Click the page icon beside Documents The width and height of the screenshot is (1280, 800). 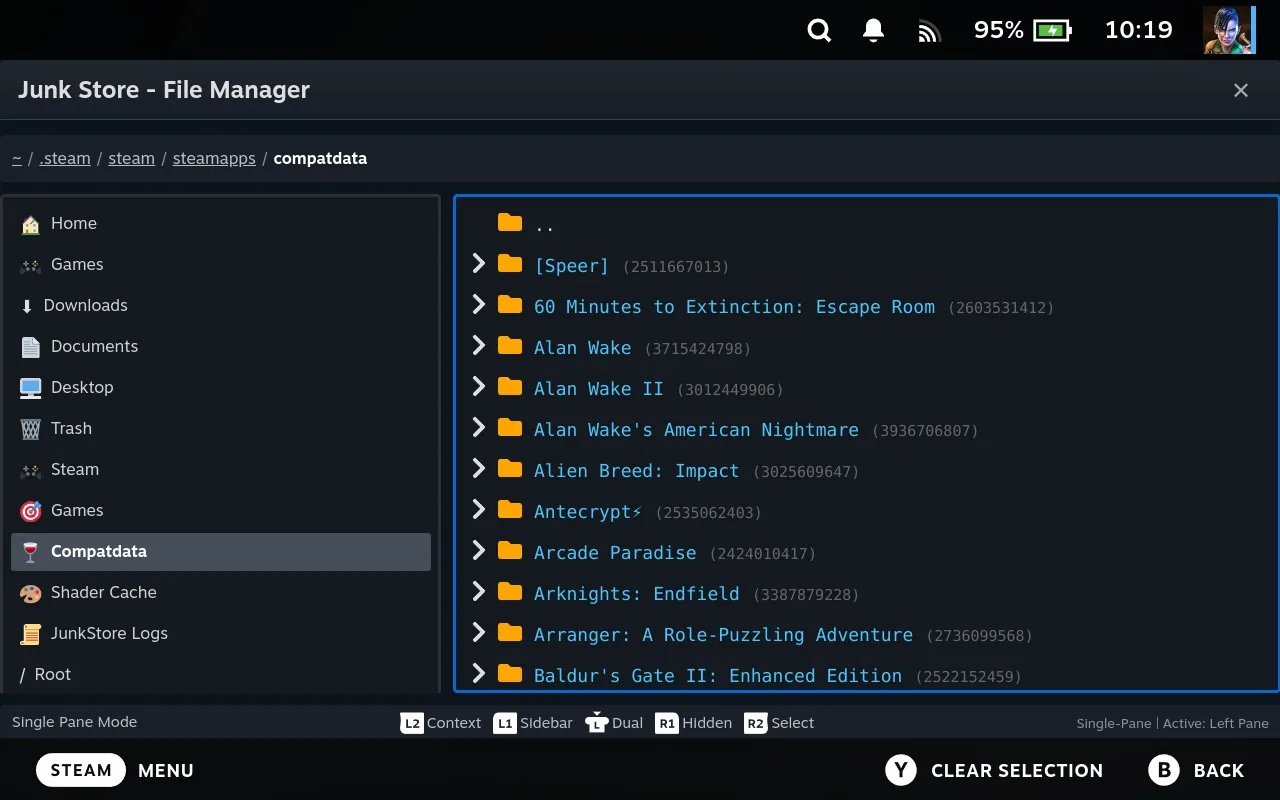click(31, 347)
